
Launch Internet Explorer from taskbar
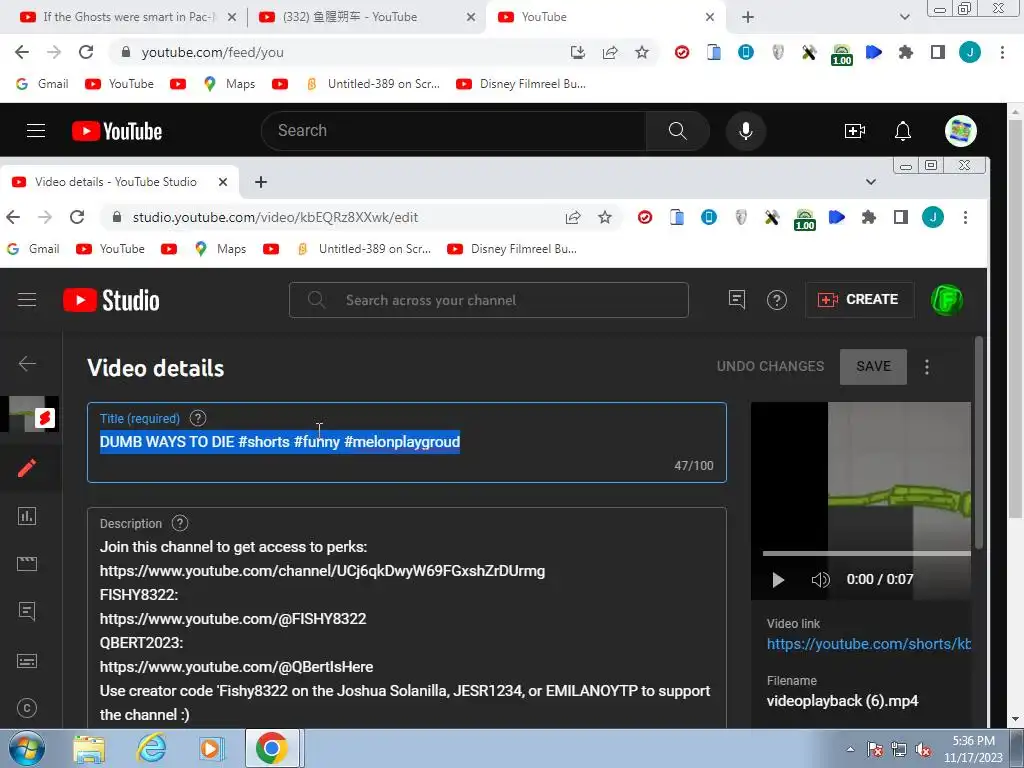coord(151,748)
